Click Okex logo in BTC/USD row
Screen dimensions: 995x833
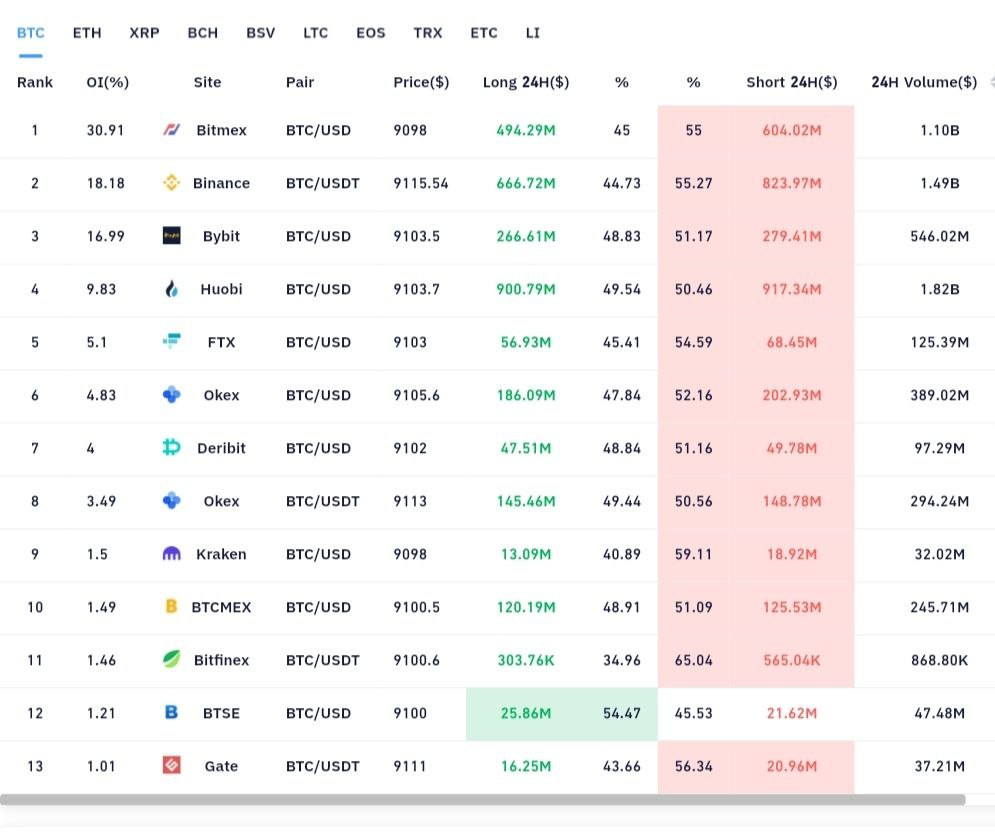tap(171, 395)
